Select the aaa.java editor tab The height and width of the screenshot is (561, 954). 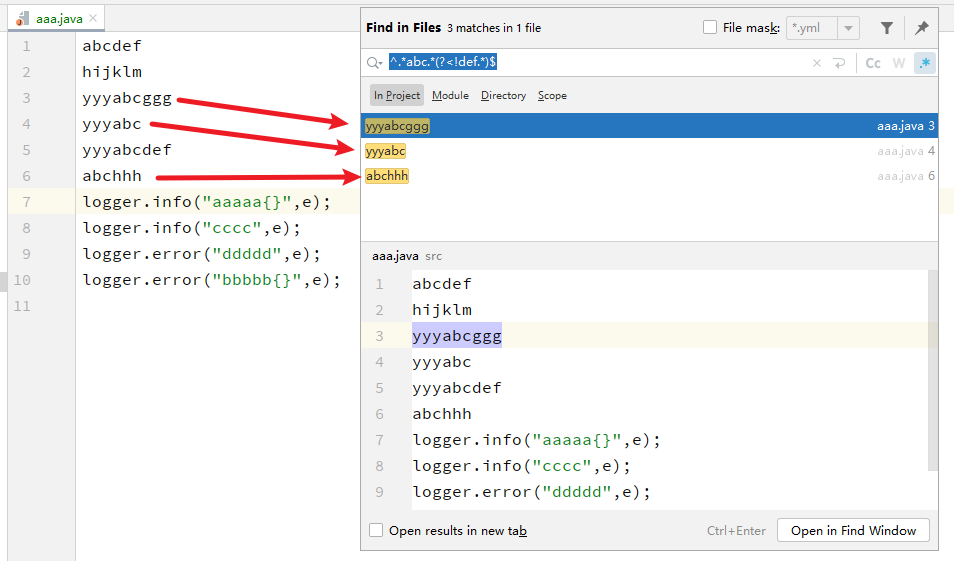click(58, 19)
